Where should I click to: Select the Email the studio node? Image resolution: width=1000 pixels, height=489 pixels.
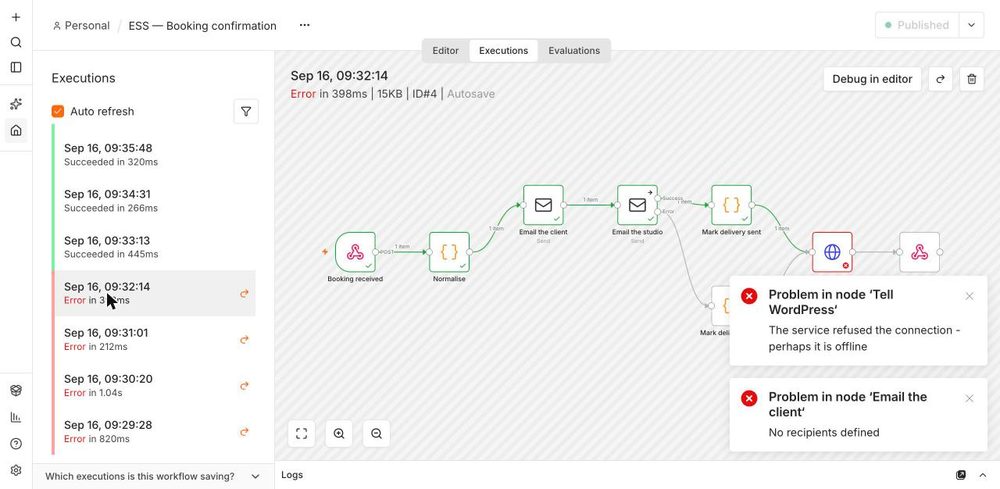[x=637, y=205]
